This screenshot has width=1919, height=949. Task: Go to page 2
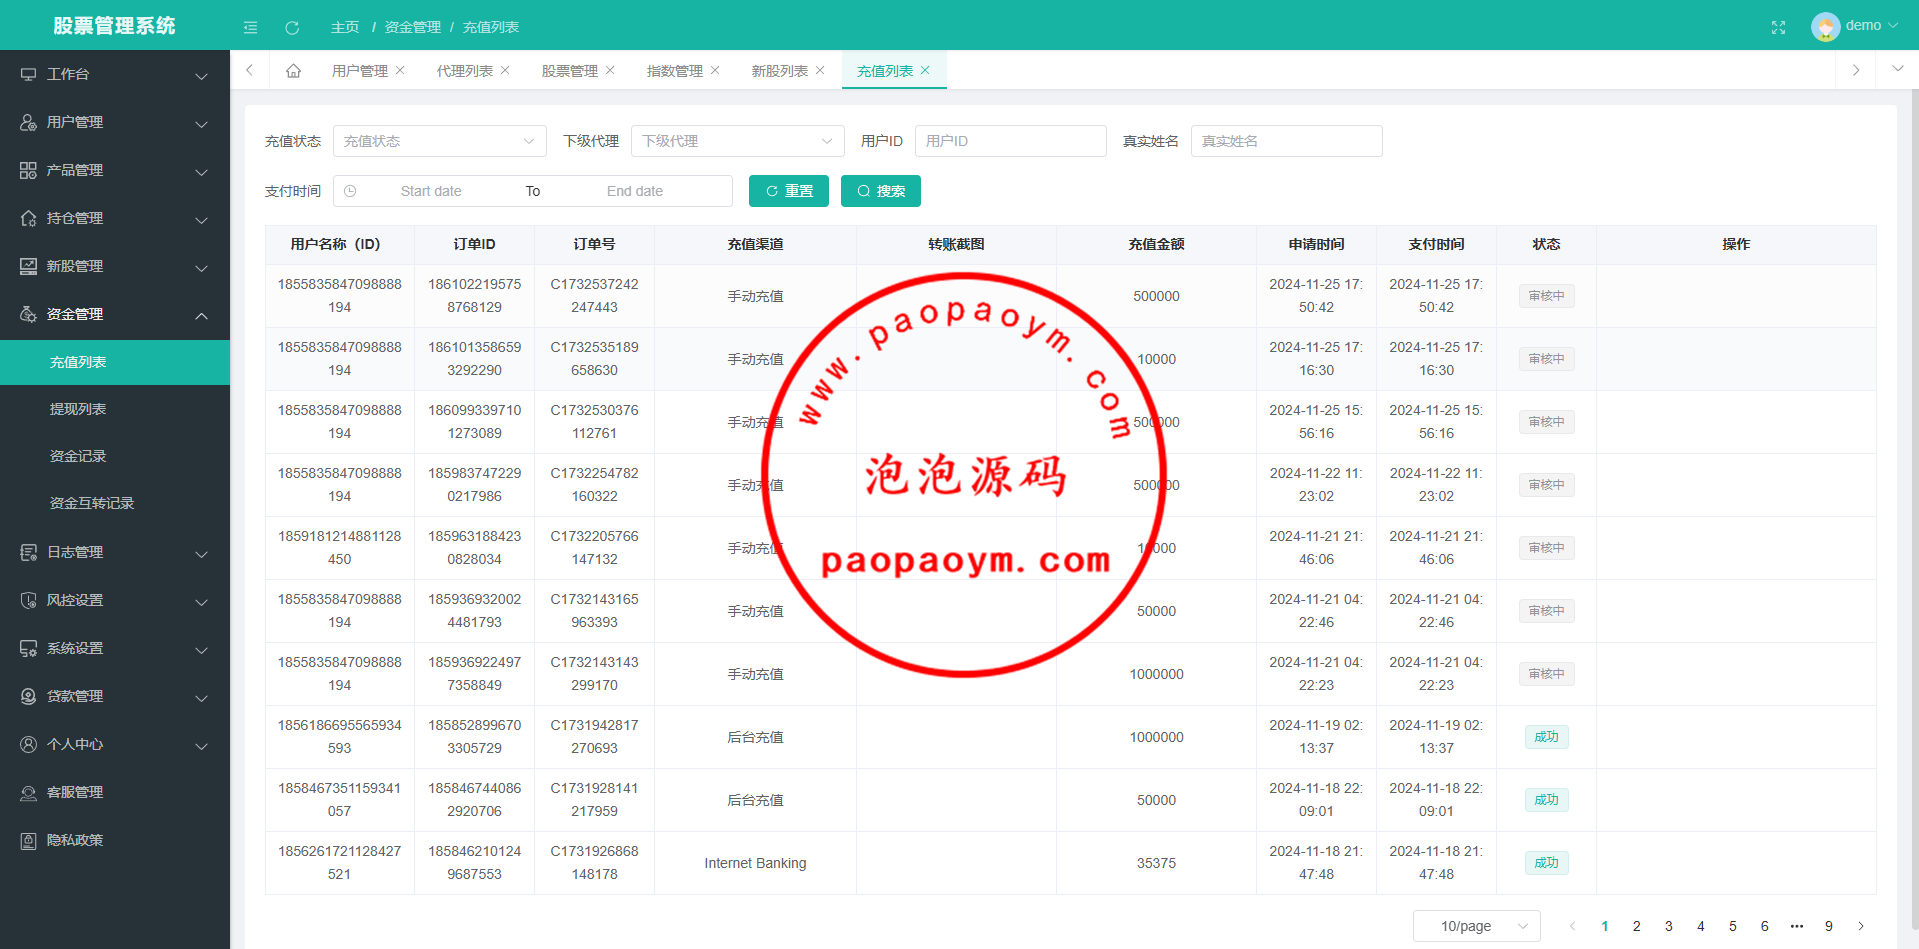coord(1637,926)
